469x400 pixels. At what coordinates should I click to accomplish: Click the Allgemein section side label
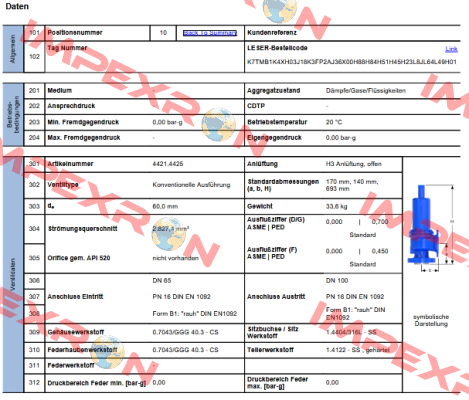click(13, 49)
